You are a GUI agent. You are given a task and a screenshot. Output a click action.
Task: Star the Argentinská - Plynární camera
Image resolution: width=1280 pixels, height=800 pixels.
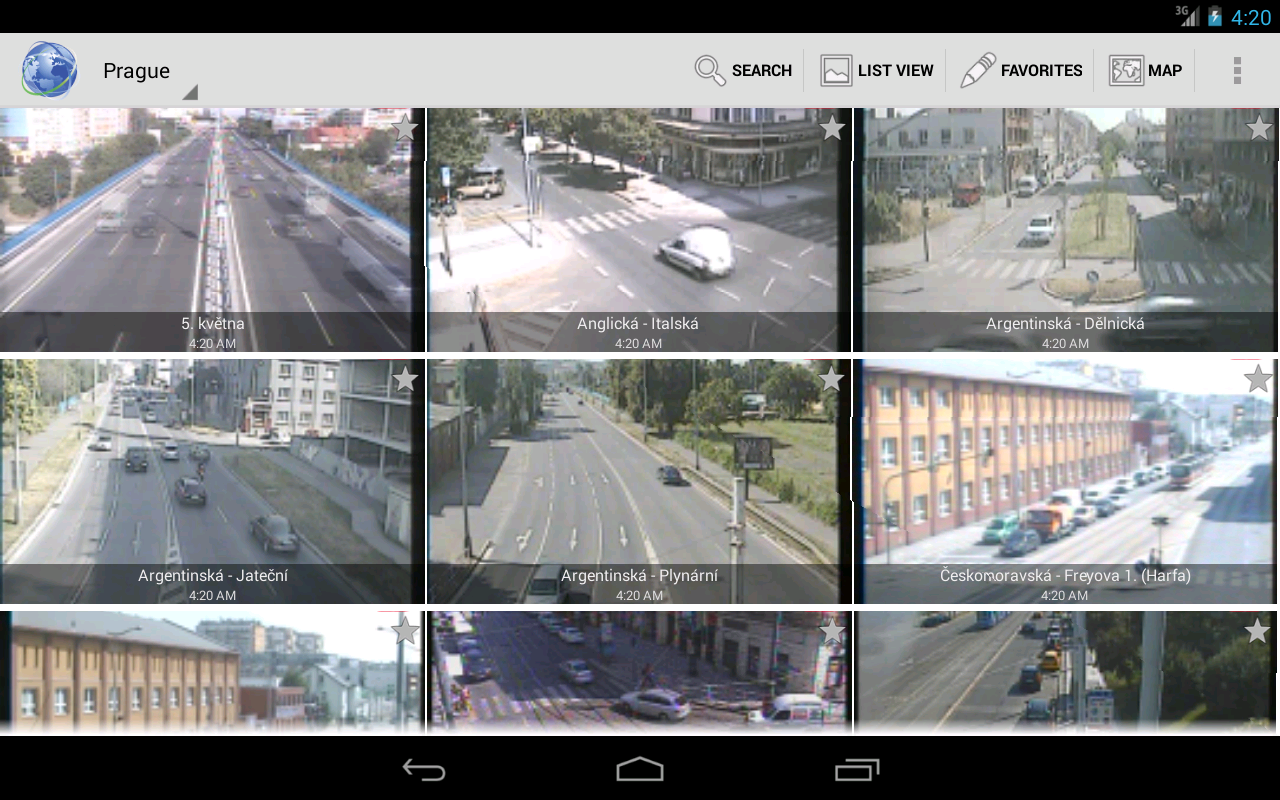832,379
